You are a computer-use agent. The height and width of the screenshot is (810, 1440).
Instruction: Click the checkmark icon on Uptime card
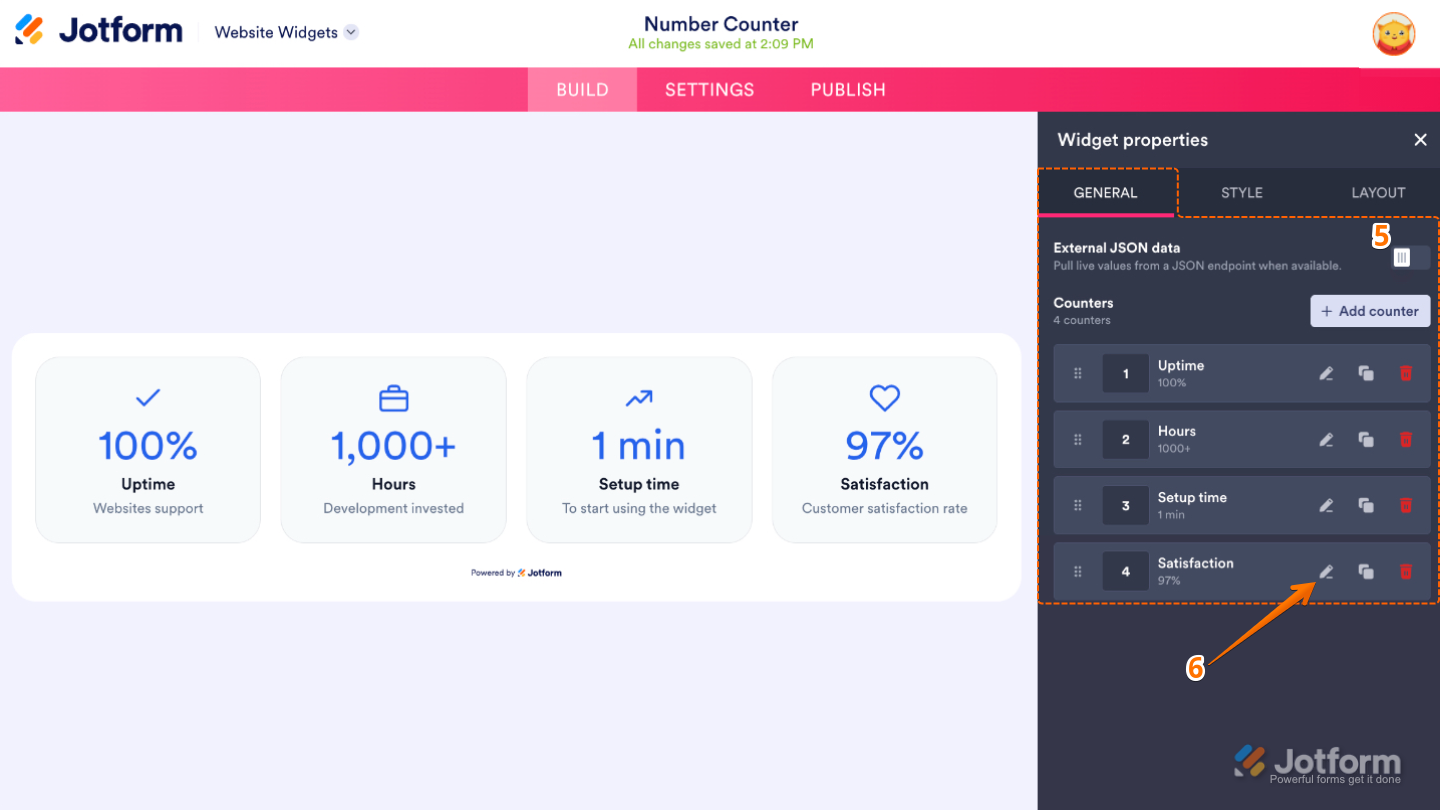[x=148, y=398]
